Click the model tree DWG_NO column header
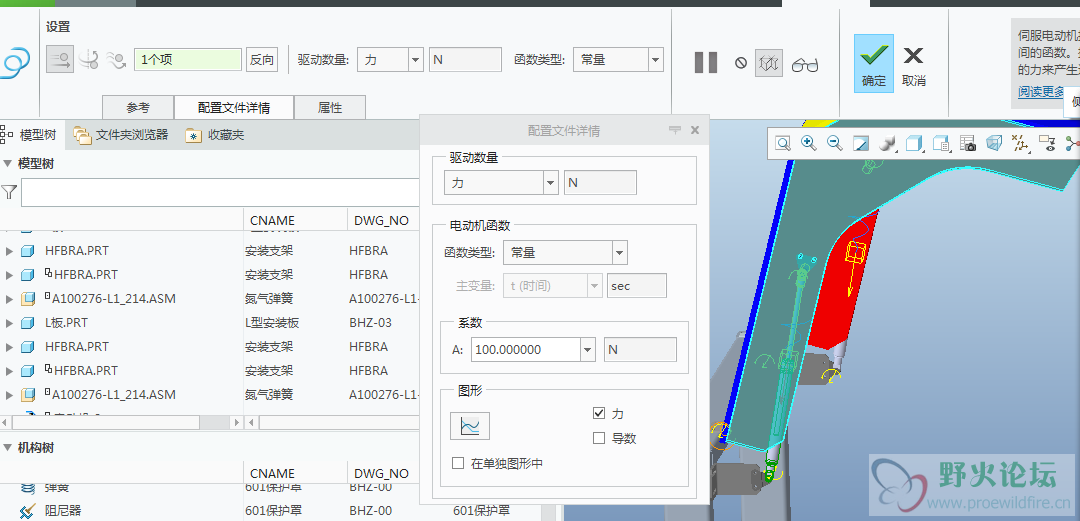 [382, 221]
